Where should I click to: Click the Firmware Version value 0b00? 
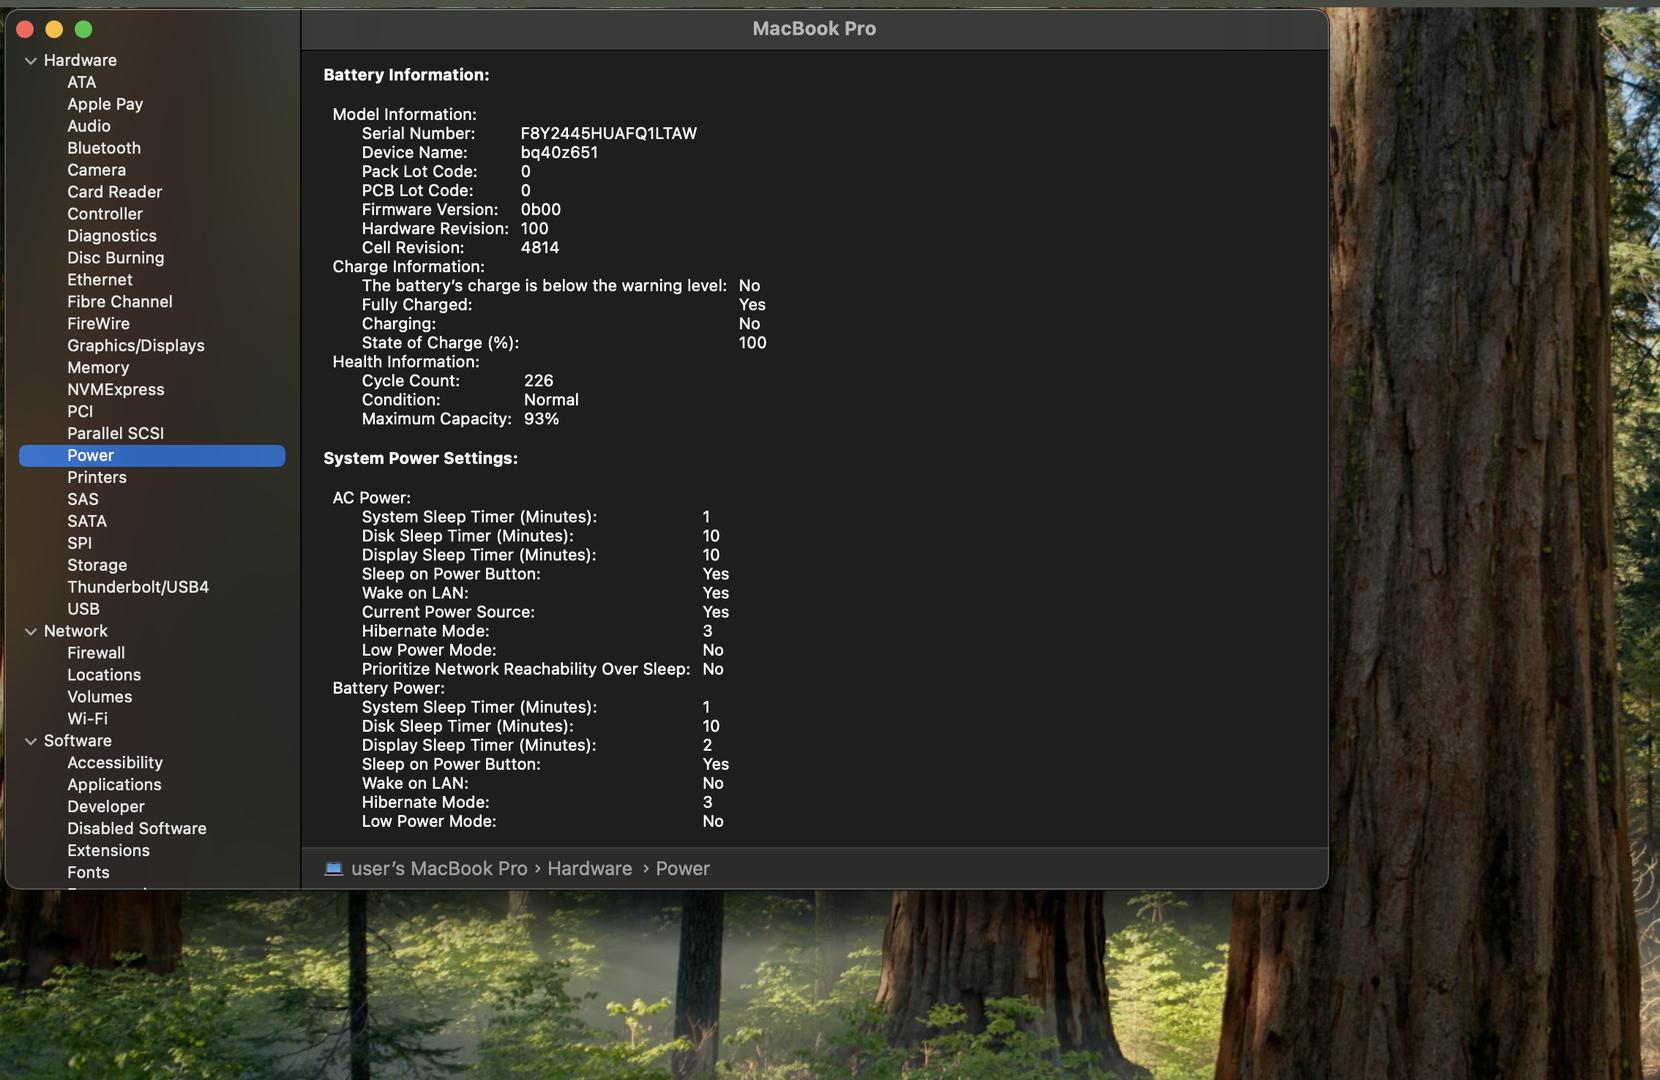[541, 211]
